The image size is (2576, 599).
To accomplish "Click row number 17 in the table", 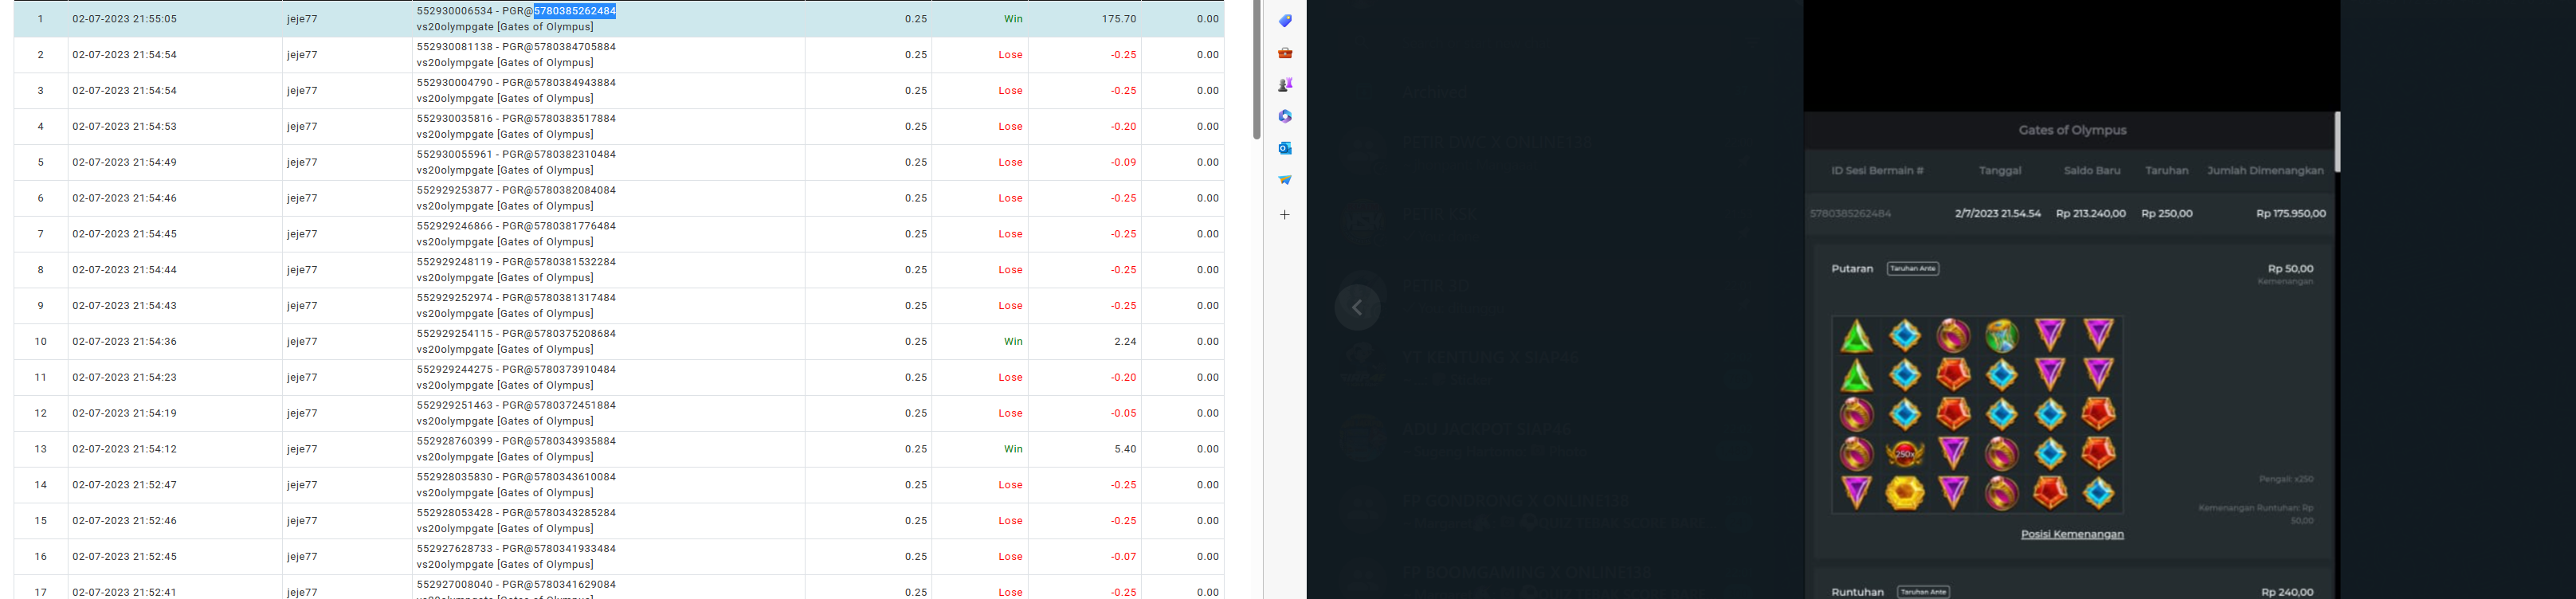I will point(40,592).
